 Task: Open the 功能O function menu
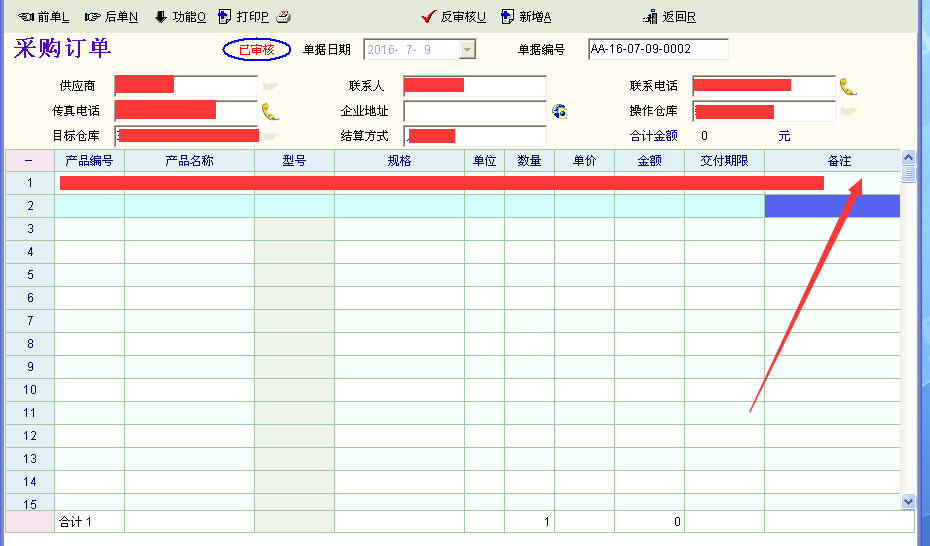180,17
